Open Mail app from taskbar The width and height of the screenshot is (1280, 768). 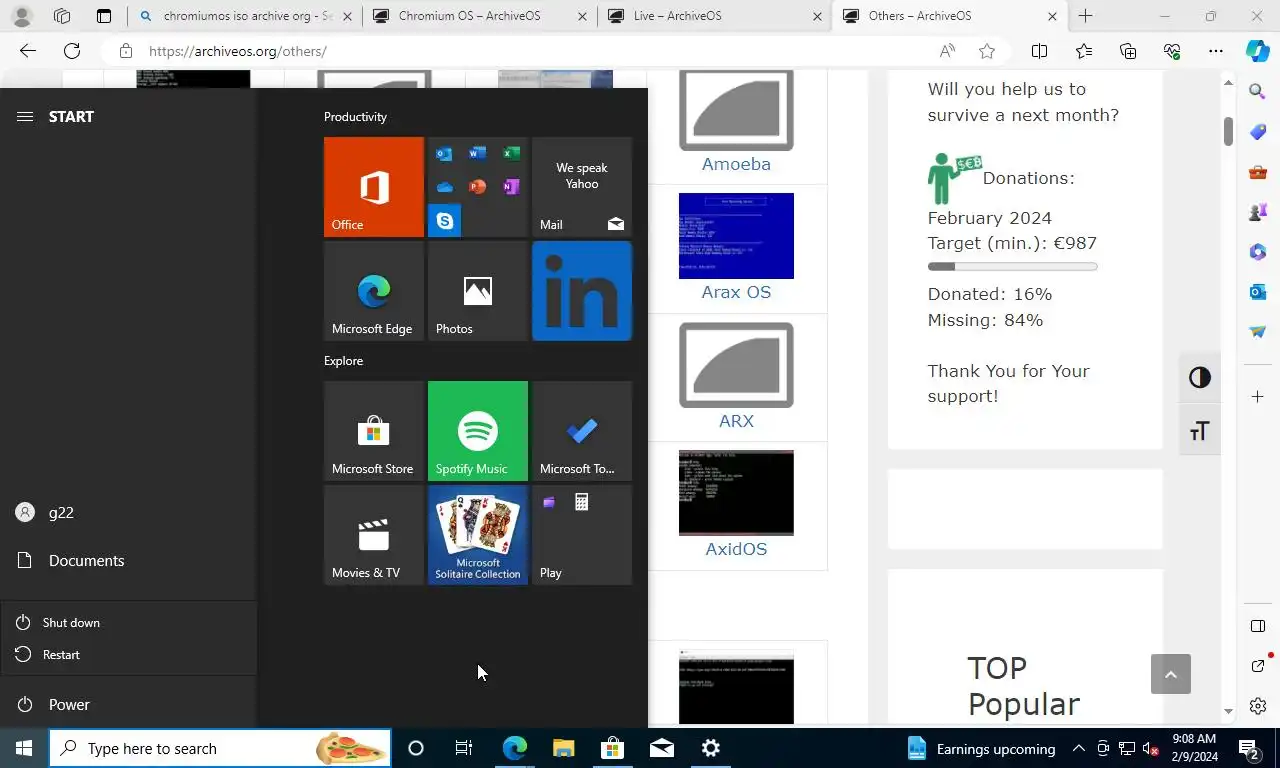661,748
